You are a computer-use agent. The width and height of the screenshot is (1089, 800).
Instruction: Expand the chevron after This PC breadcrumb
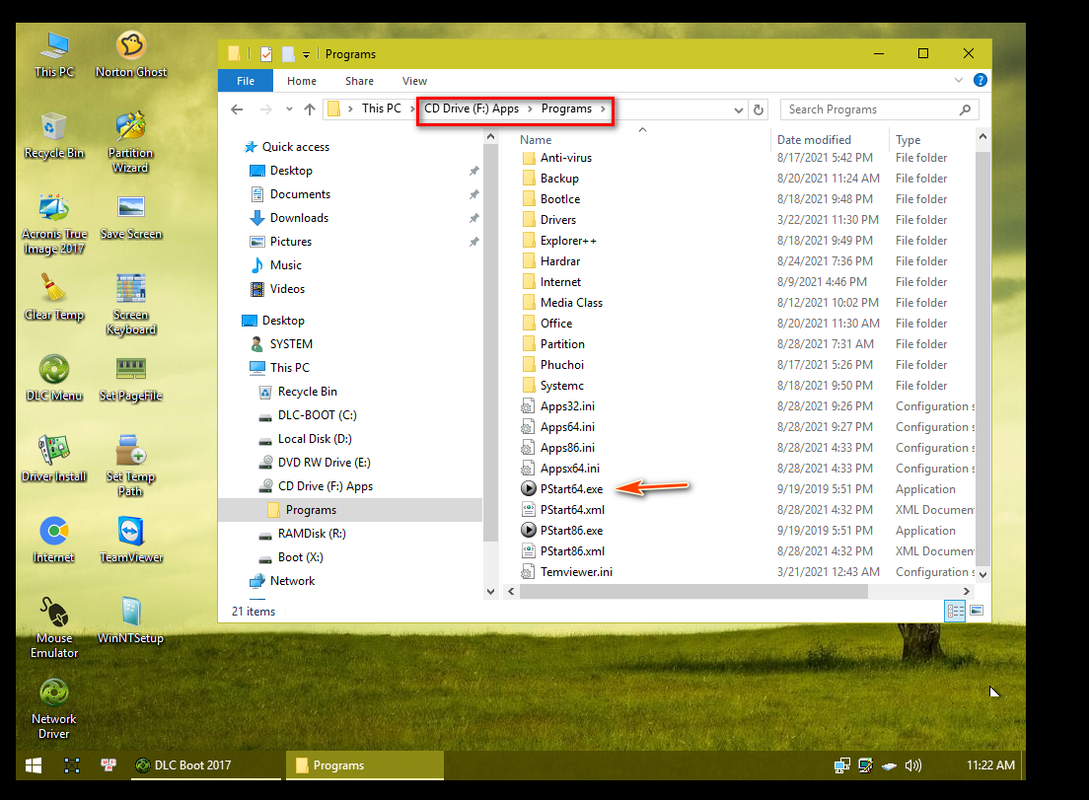coord(412,109)
